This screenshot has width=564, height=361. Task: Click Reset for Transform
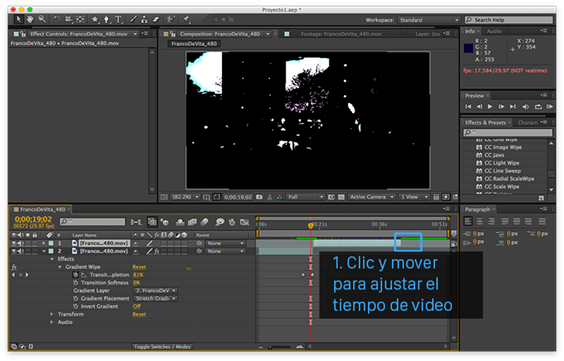(x=139, y=314)
